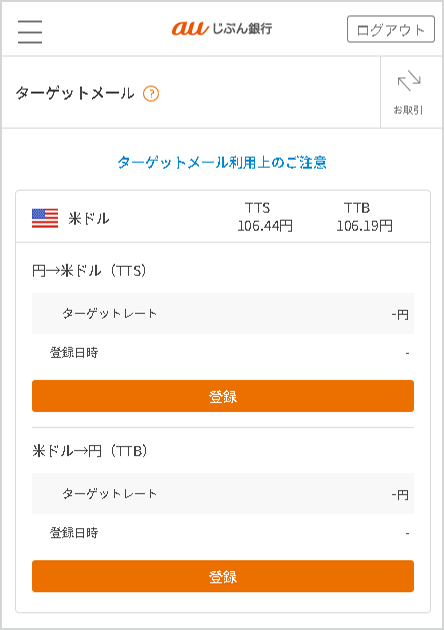Select the TTS ターゲットレート row
This screenshot has height=630, width=444.
coord(223,313)
